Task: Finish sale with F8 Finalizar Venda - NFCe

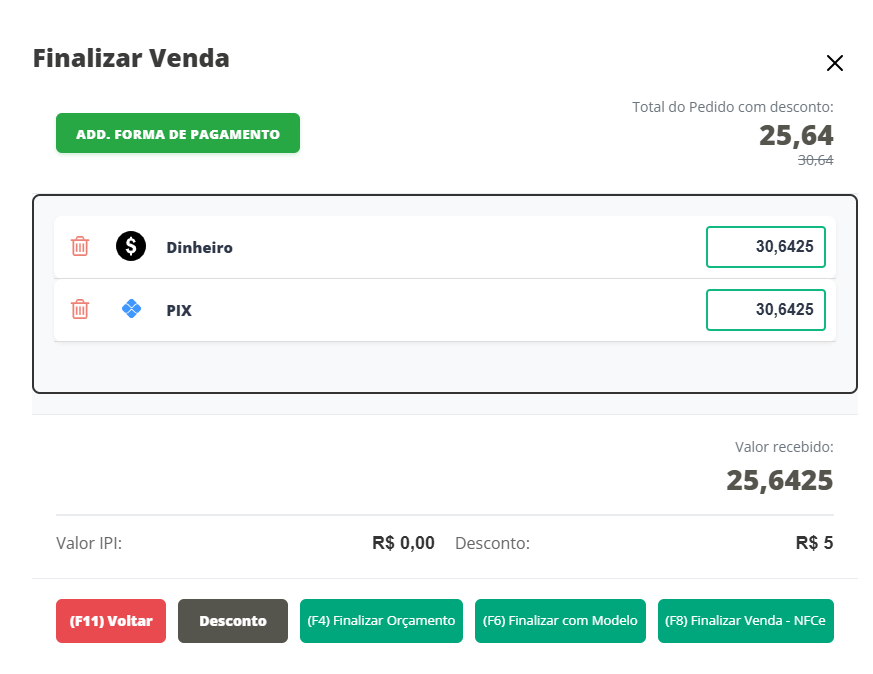Action: click(746, 621)
